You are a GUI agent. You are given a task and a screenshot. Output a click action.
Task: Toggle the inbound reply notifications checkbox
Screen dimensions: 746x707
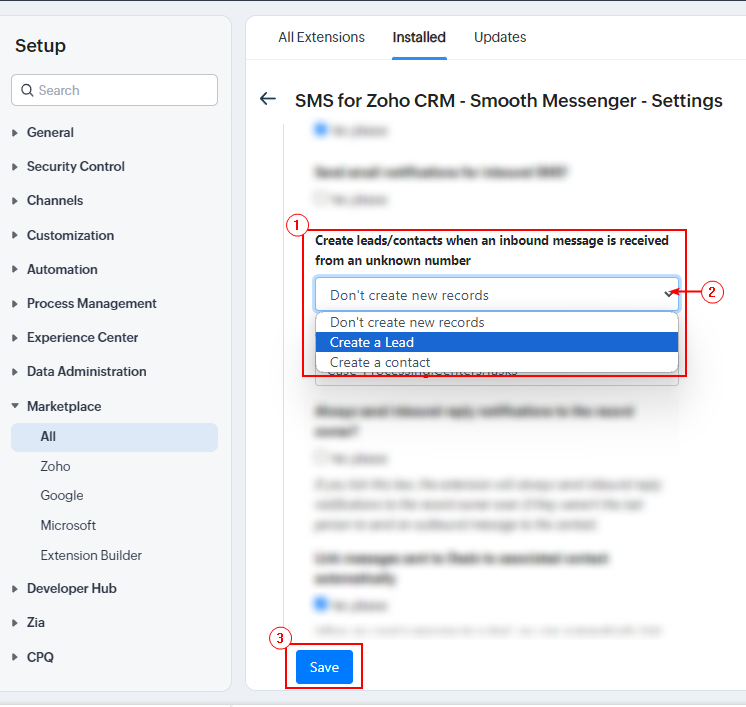[321, 457]
